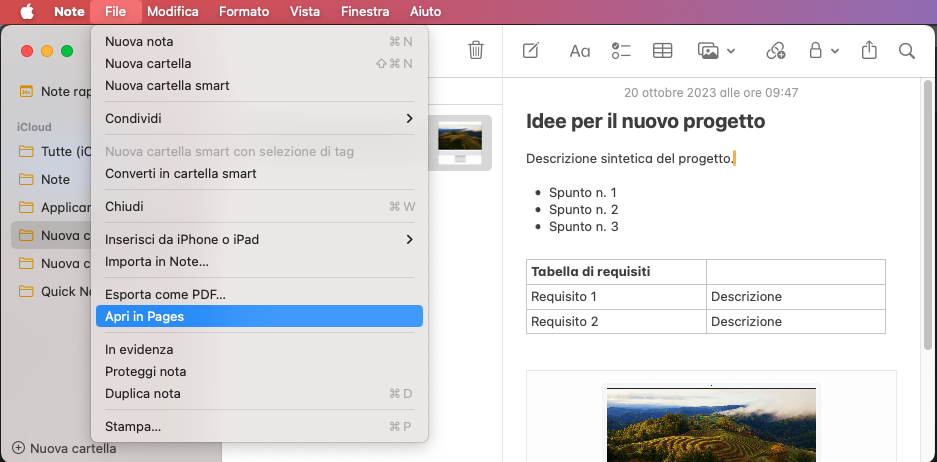Select the note thumbnail in notes list

460,143
